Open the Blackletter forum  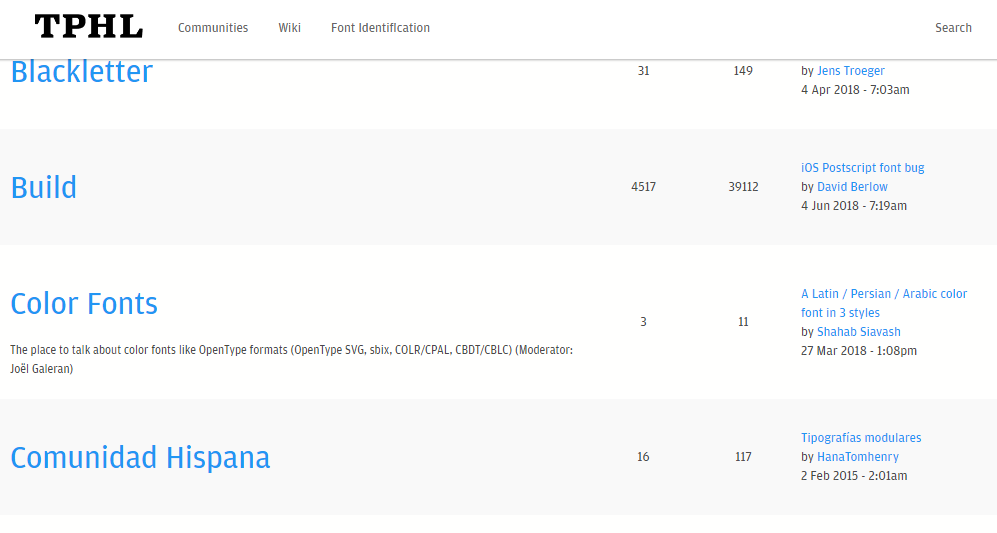tap(82, 71)
